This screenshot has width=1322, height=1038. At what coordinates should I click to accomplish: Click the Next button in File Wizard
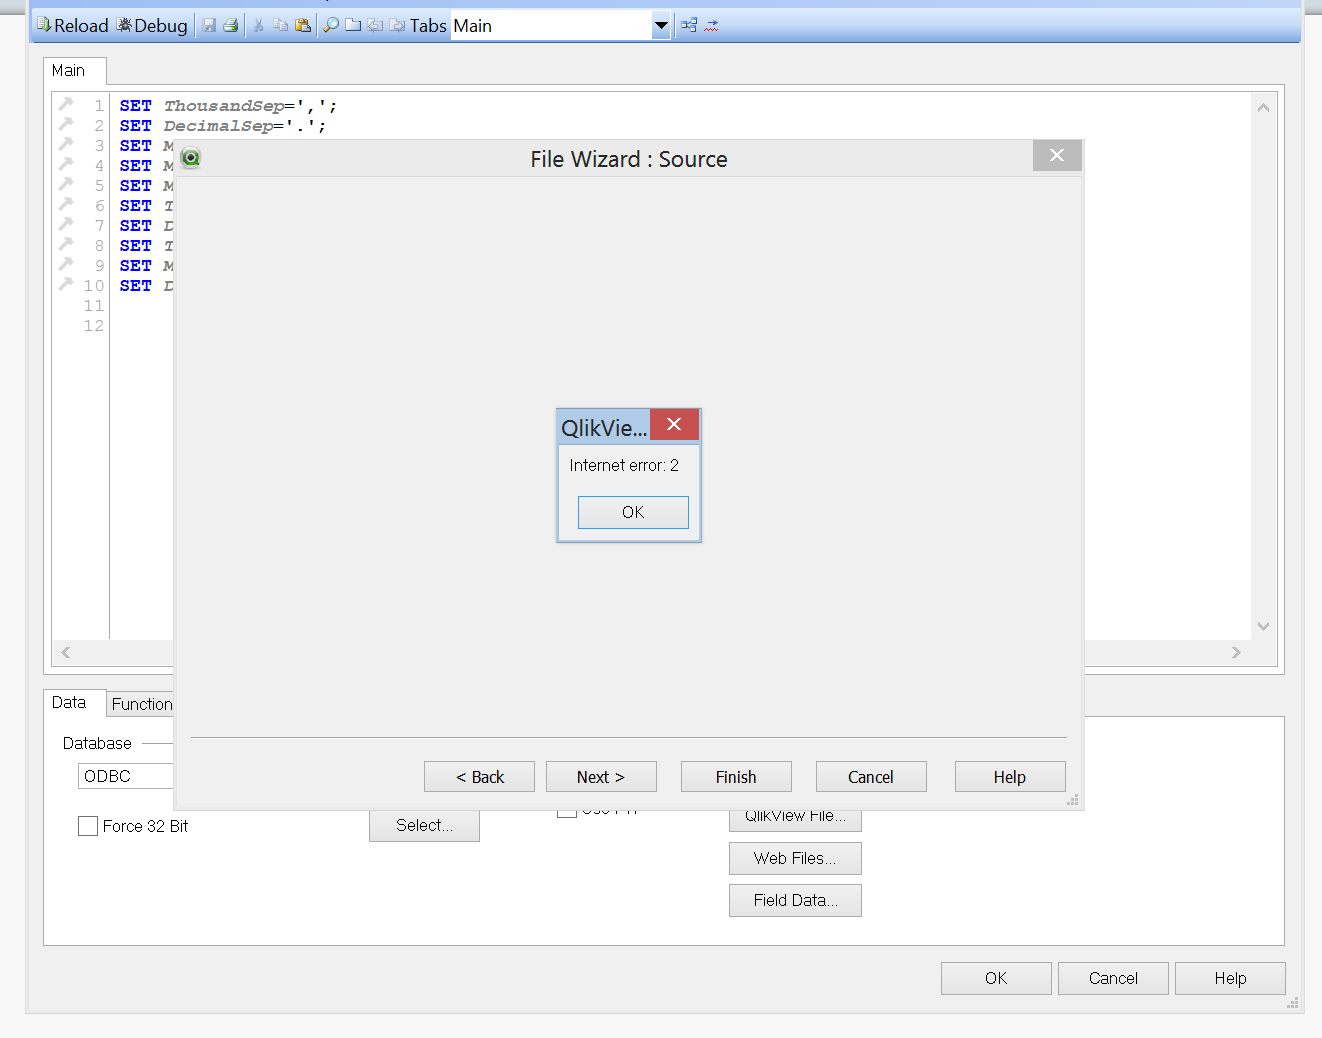click(x=601, y=777)
